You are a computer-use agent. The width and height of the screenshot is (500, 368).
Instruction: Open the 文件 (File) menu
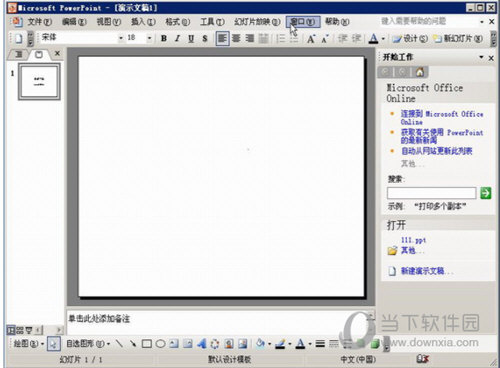(x=39, y=22)
